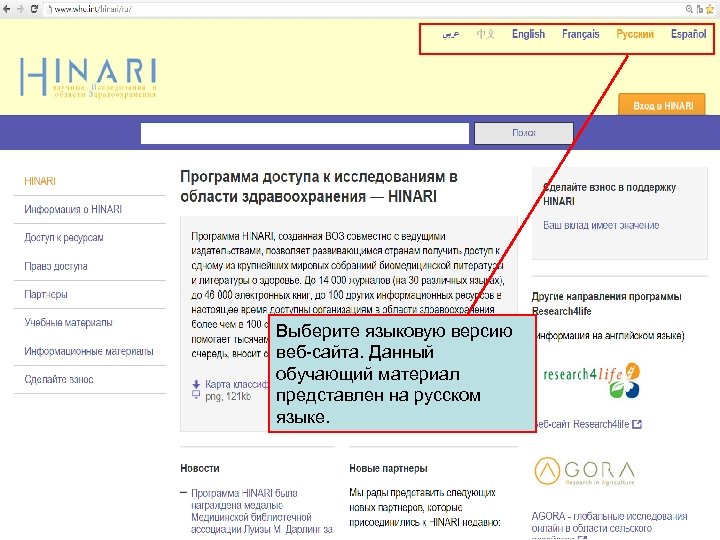Switch site language to Chinese
Image resolution: width=720 pixels, height=540 pixels.
(x=485, y=34)
